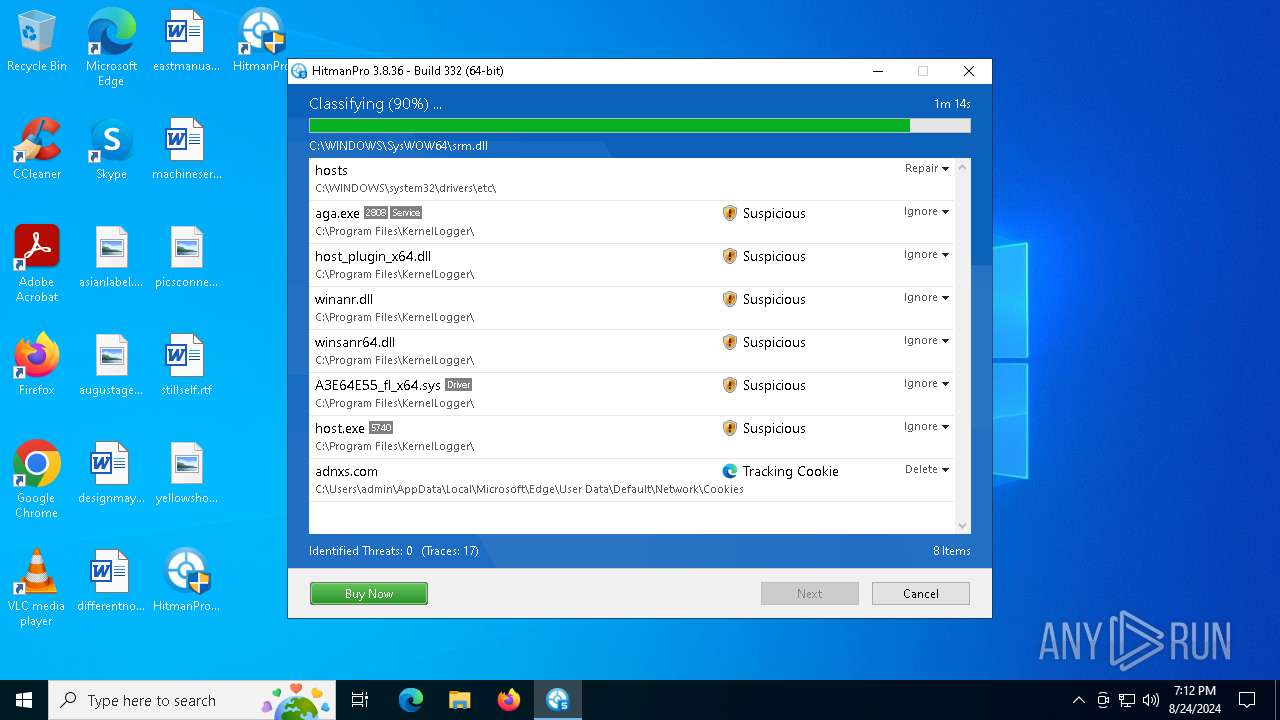The height and width of the screenshot is (720, 1280).
Task: Open the stillself.rtf document icon
Action: tap(186, 366)
